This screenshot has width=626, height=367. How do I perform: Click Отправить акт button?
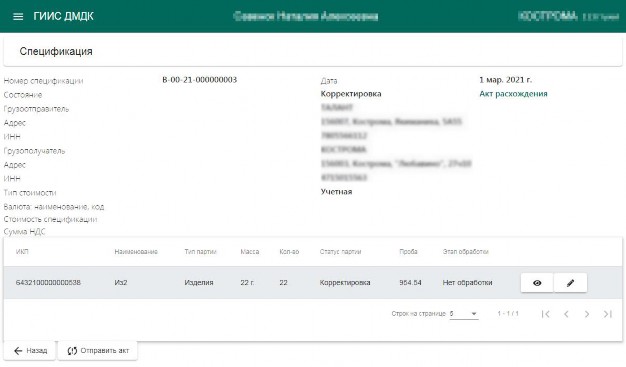pos(98,351)
